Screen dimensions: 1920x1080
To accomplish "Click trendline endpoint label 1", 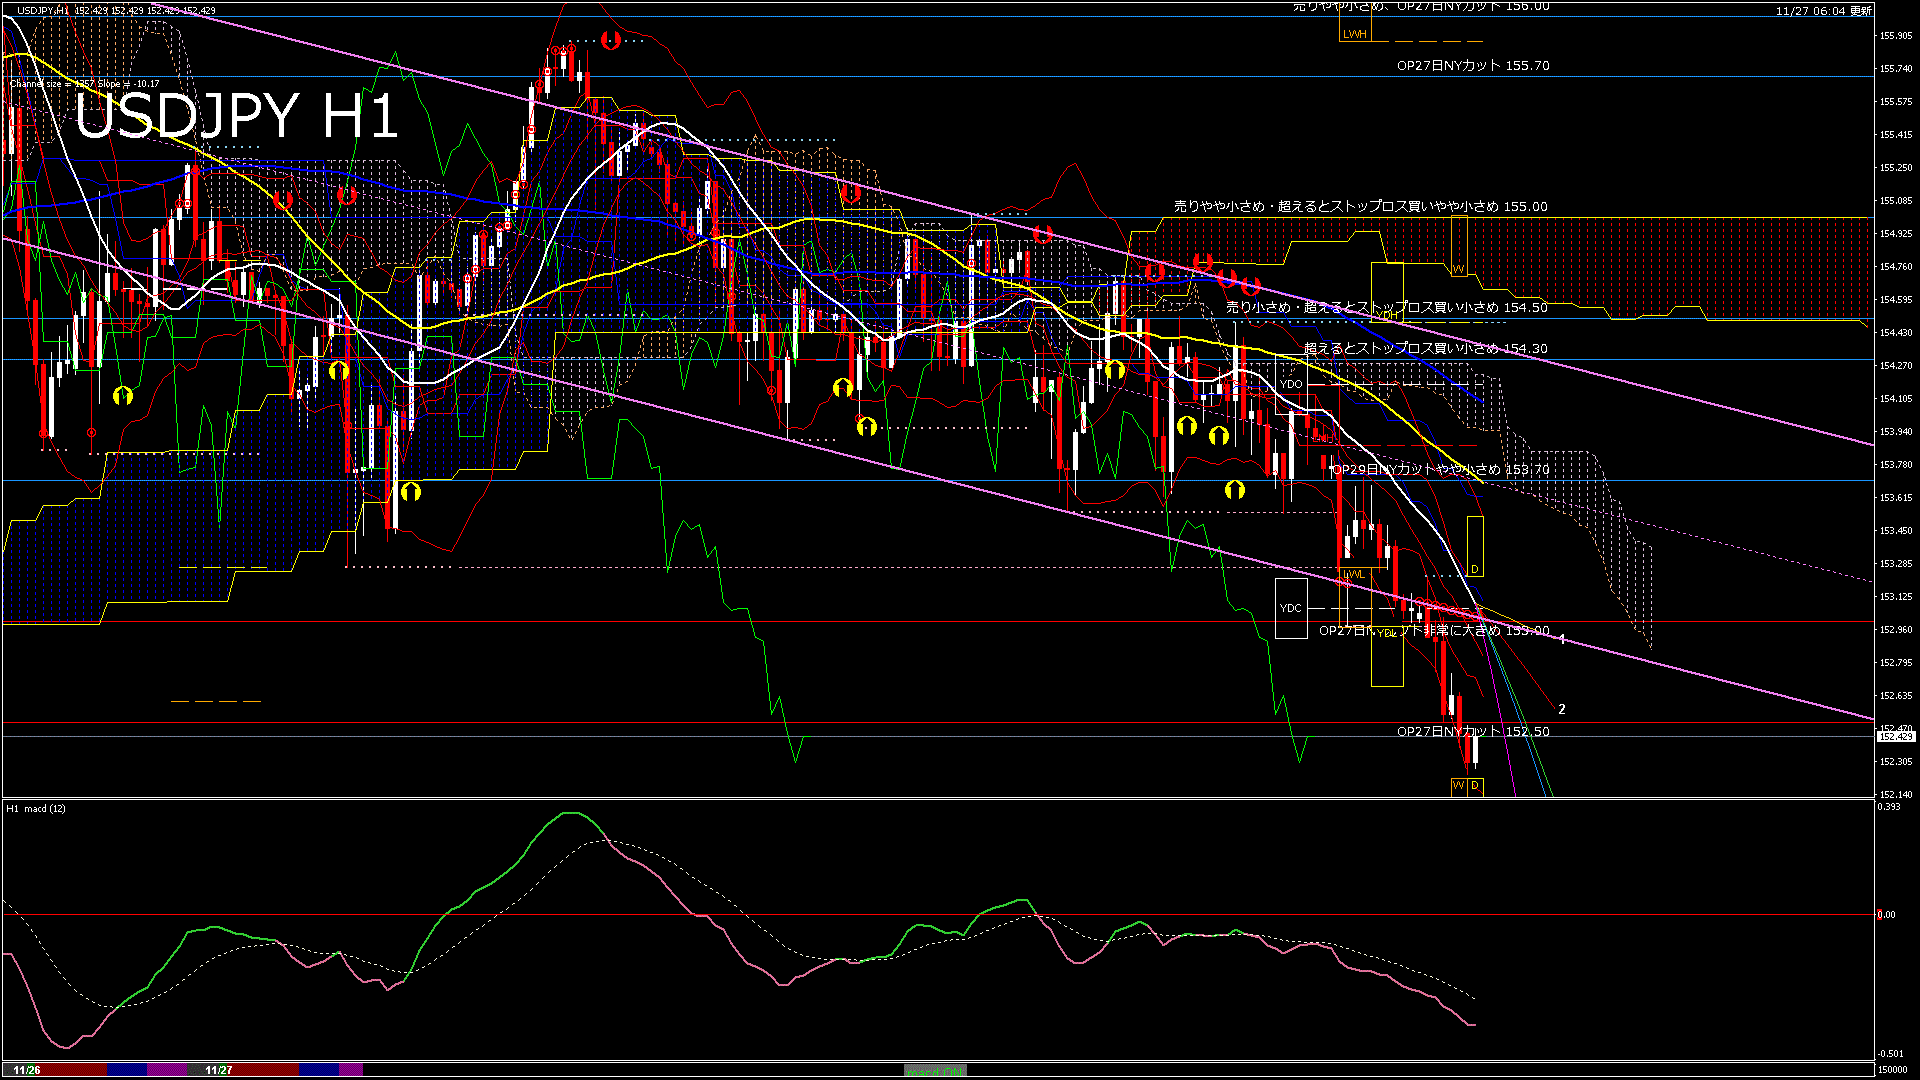I will coord(1562,639).
